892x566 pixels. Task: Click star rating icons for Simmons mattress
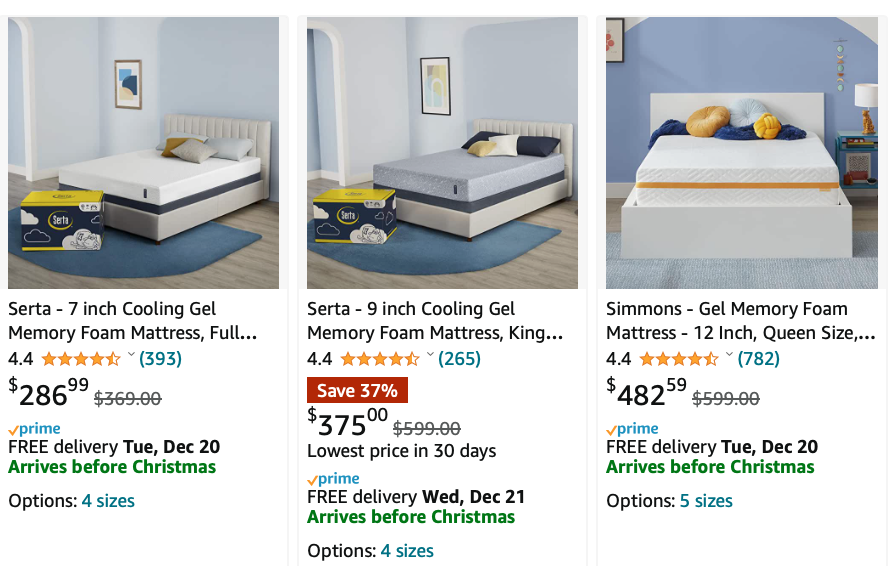(679, 359)
